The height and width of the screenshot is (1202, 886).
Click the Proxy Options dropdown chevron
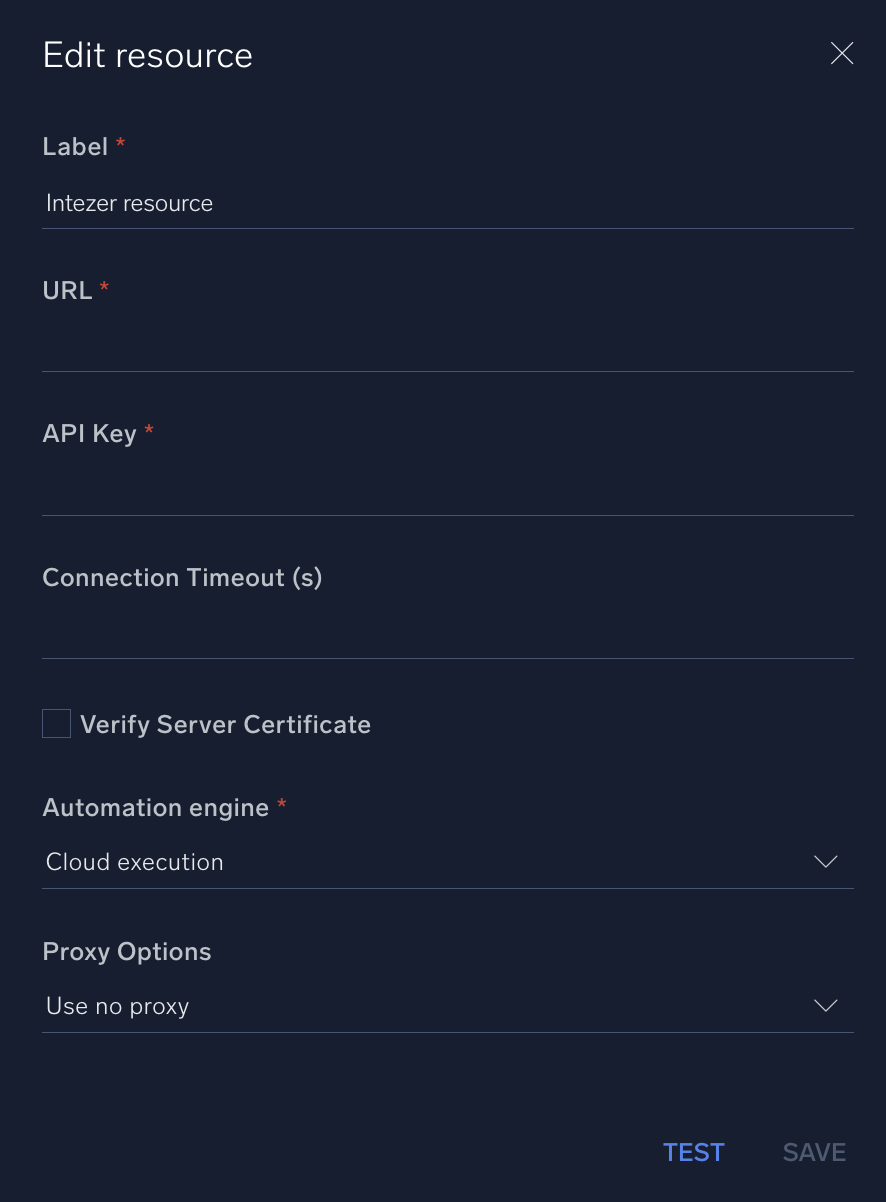(825, 1005)
